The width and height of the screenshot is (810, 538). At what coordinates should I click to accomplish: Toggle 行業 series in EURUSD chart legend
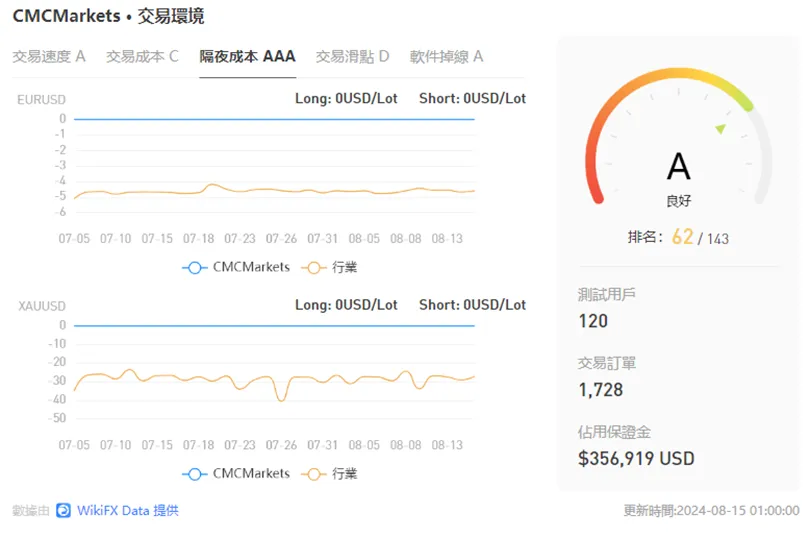point(330,267)
